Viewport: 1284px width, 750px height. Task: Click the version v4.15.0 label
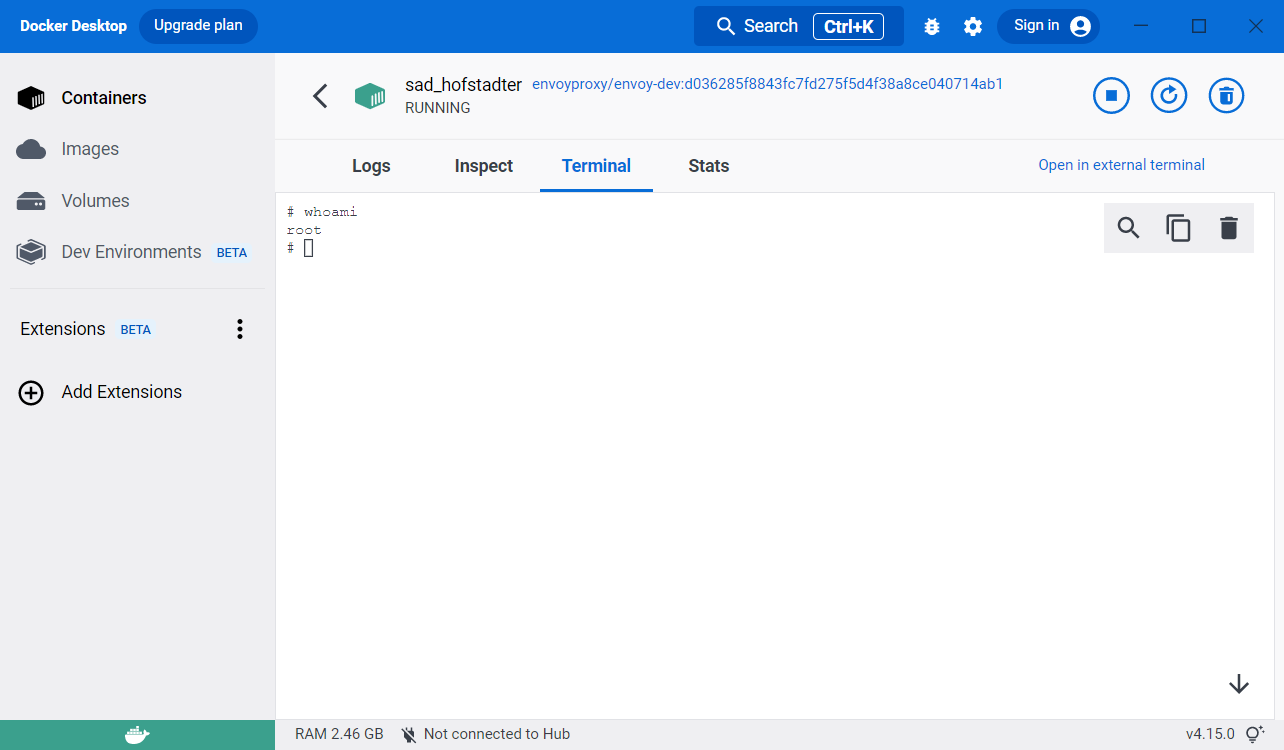[1210, 734]
